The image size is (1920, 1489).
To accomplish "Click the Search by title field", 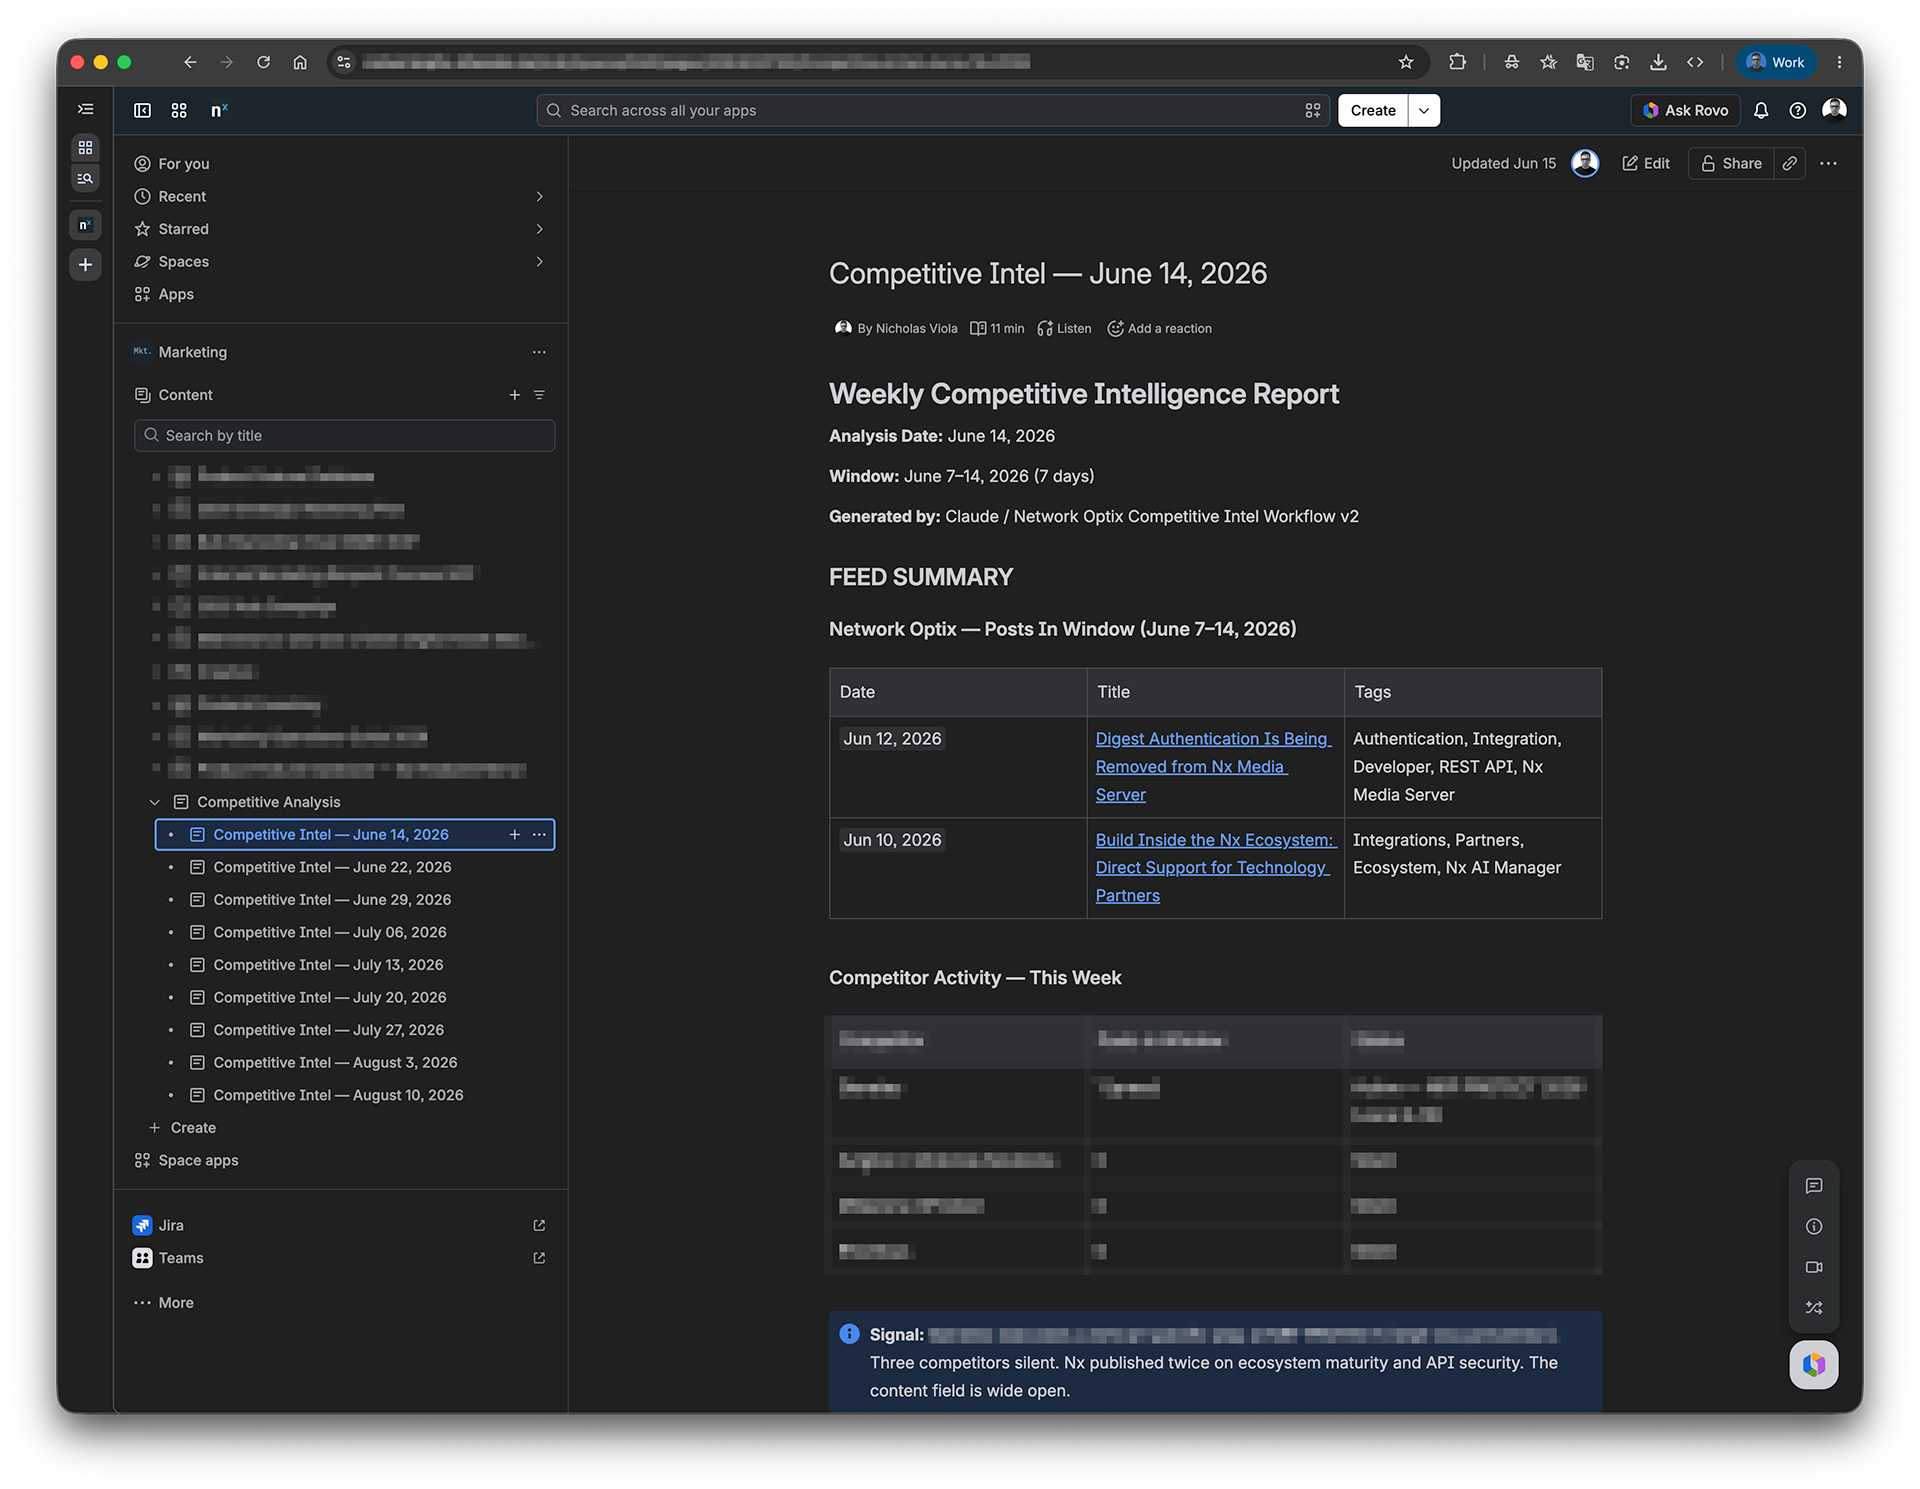I will tap(345, 435).
